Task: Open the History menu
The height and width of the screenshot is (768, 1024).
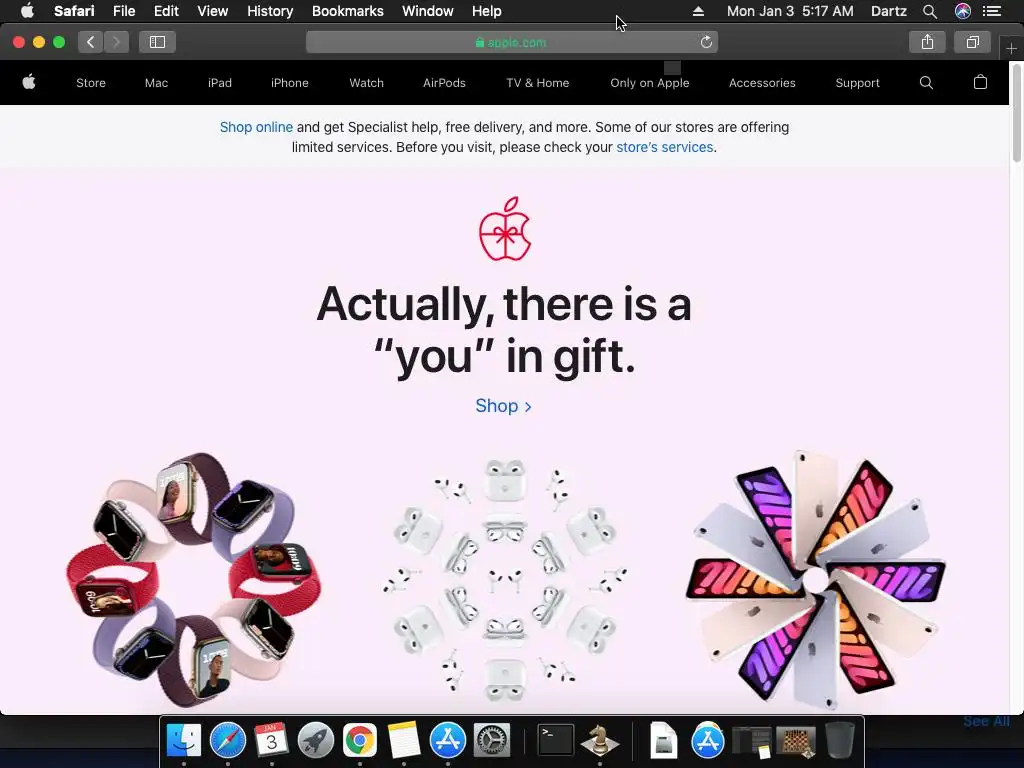Action: point(270,11)
